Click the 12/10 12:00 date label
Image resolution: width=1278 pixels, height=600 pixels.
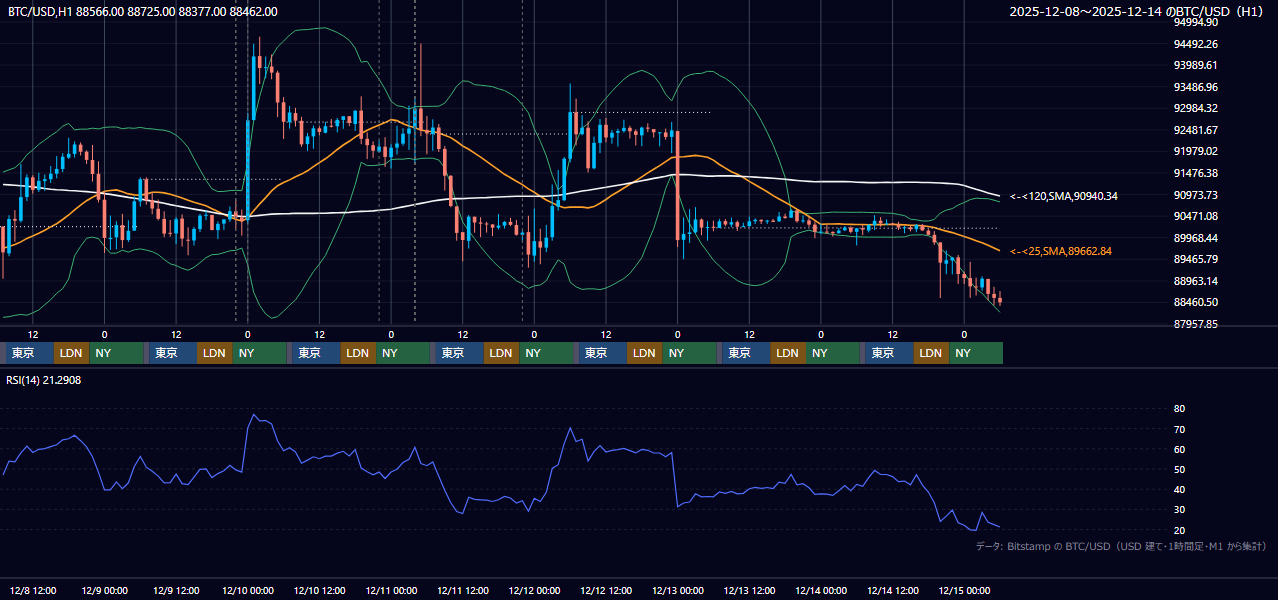coord(319,590)
